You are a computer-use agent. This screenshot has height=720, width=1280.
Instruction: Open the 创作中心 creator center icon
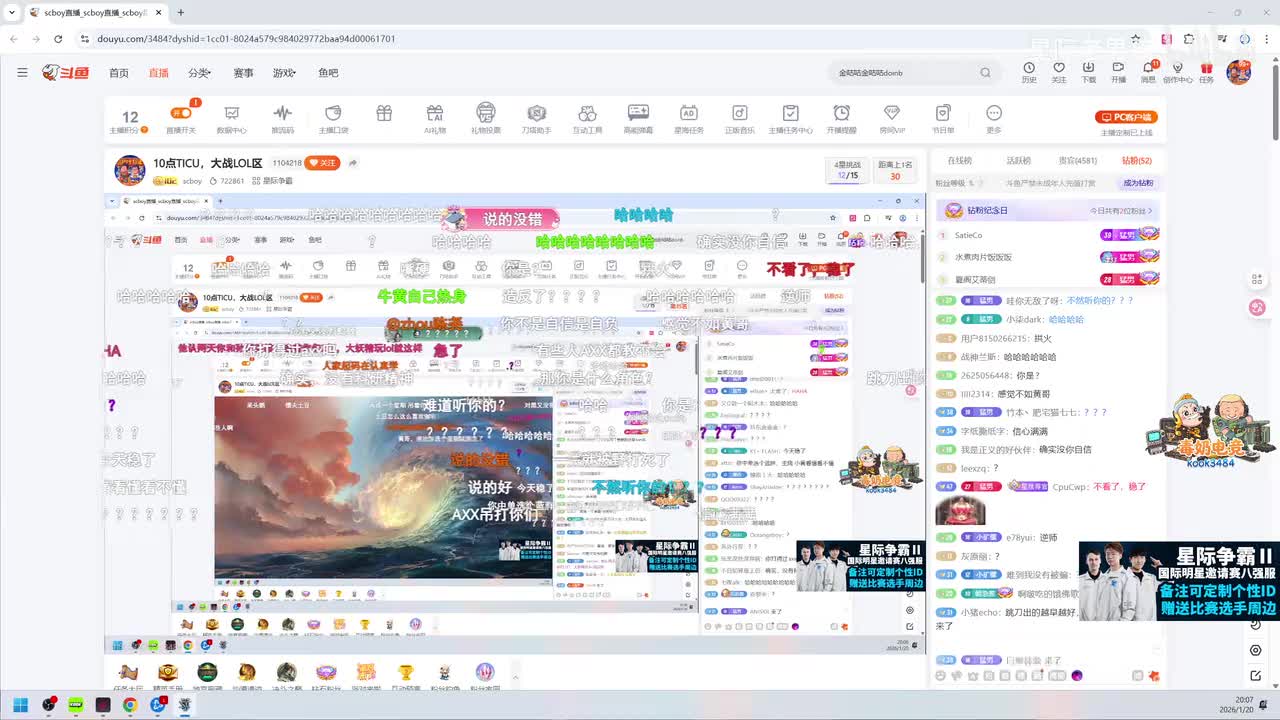pyautogui.click(x=1177, y=72)
